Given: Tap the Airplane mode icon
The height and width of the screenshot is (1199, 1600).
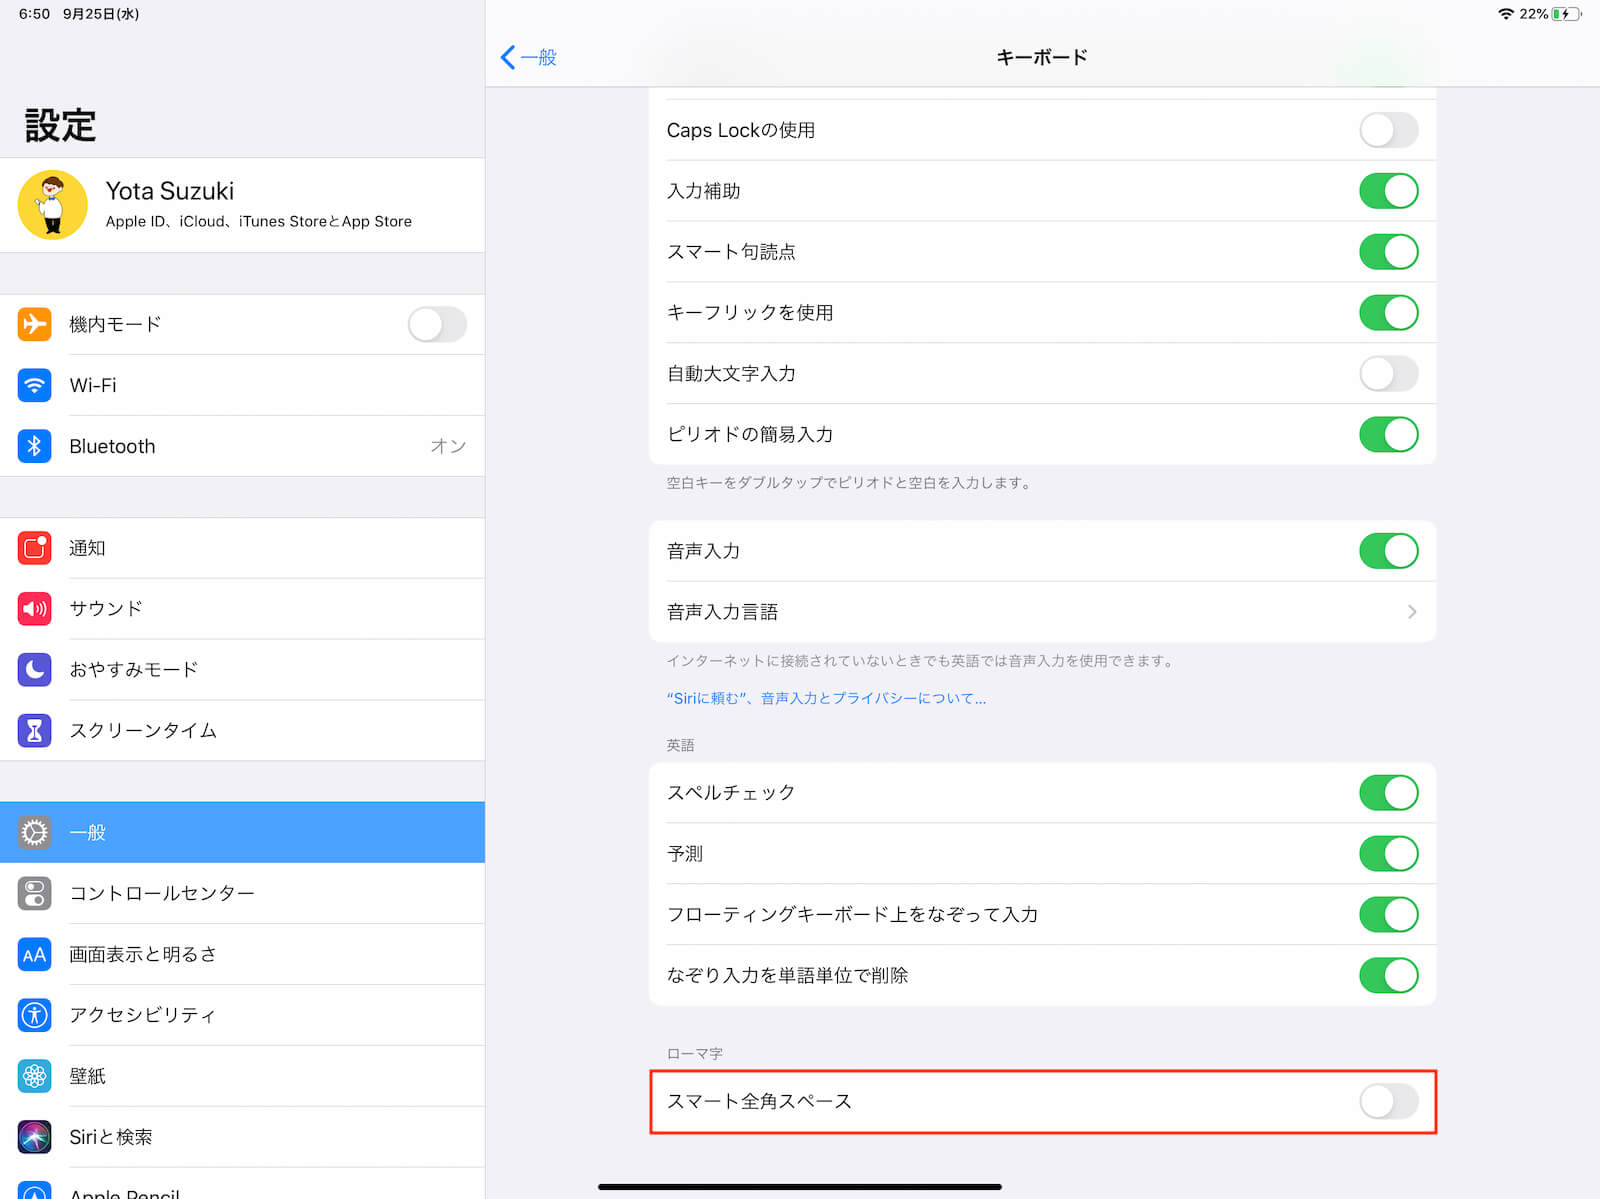Looking at the screenshot, I should click(35, 324).
